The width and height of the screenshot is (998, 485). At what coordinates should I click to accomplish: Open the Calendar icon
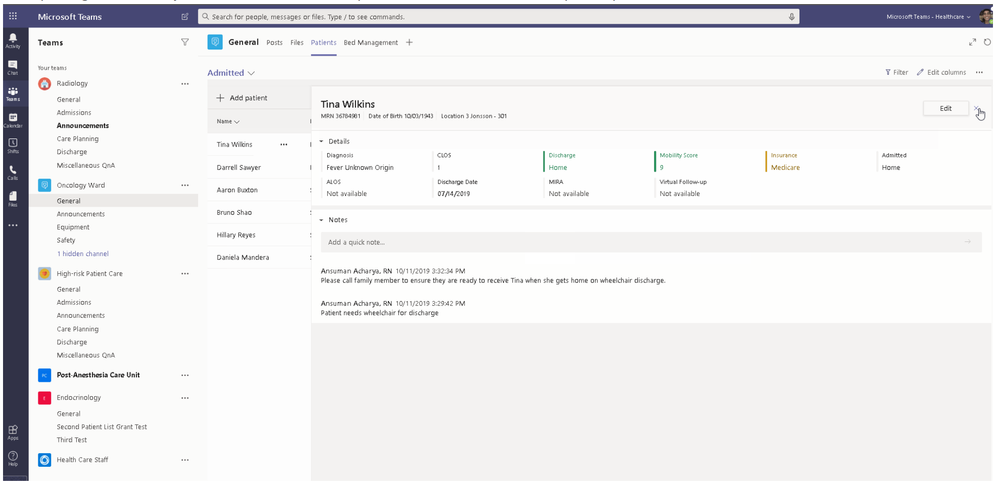click(x=13, y=120)
